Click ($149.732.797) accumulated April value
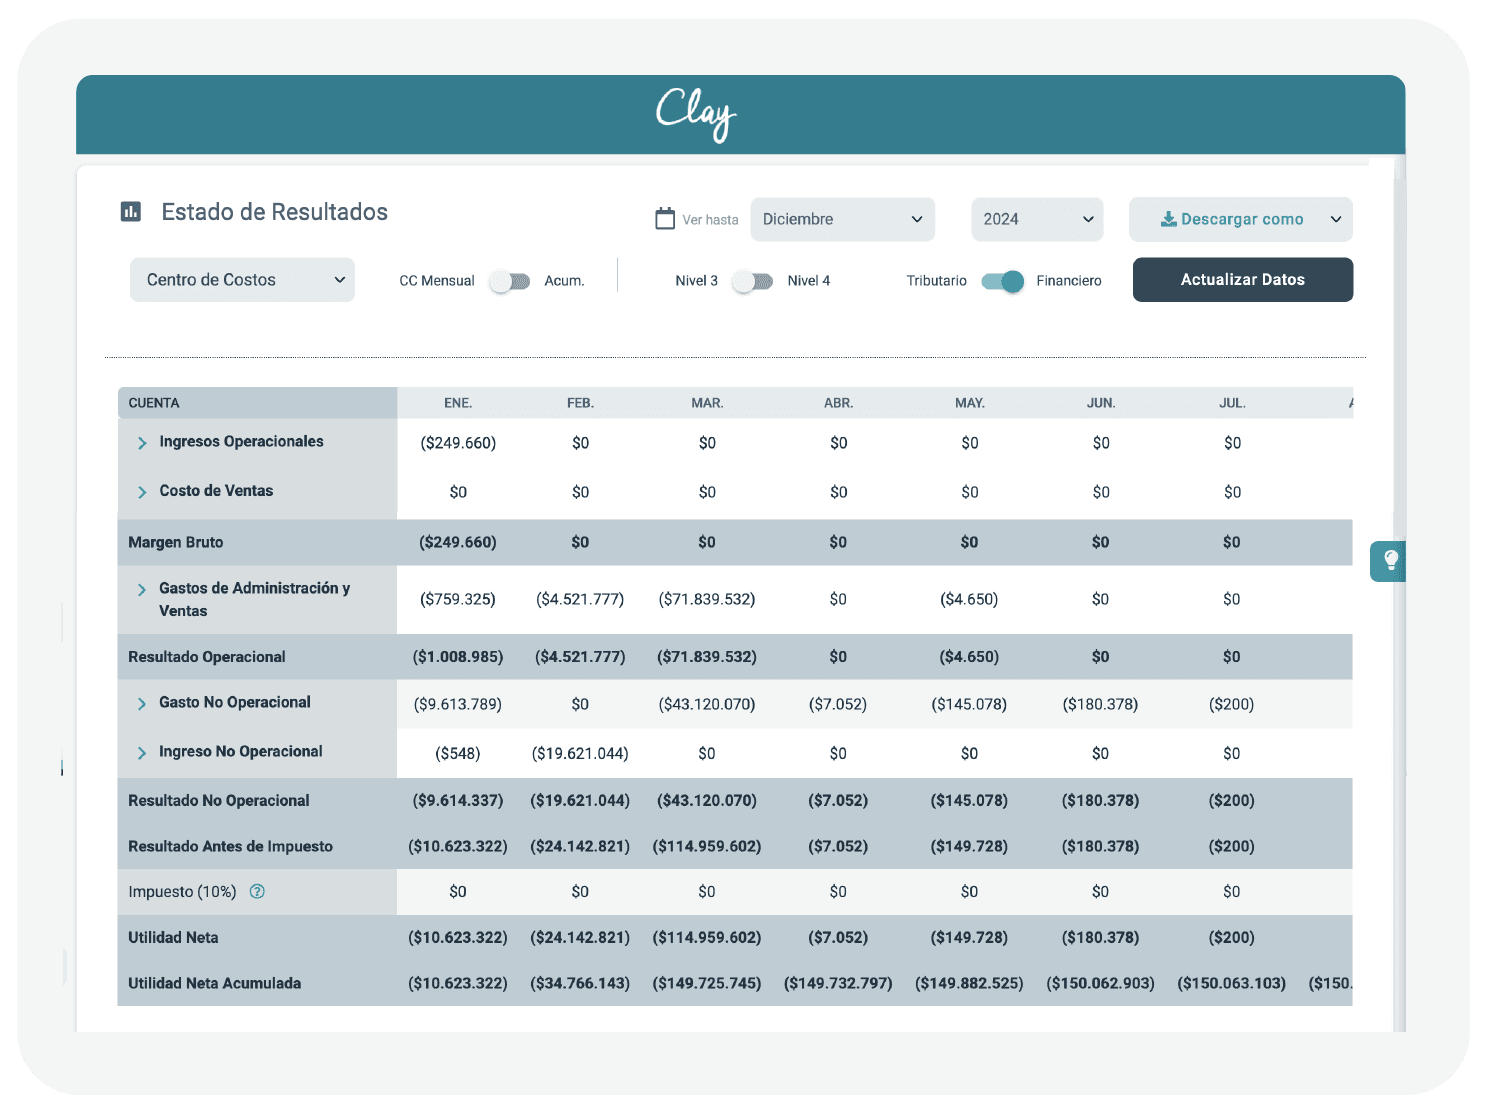Viewport: 1495px width, 1111px height. (x=838, y=984)
